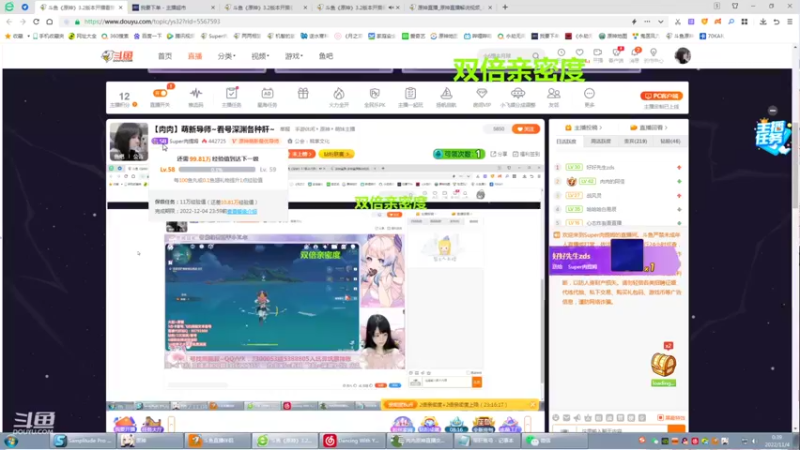Open the waveform tool icon in streamer toolbar
800x450 pixels.
[x=196, y=96]
